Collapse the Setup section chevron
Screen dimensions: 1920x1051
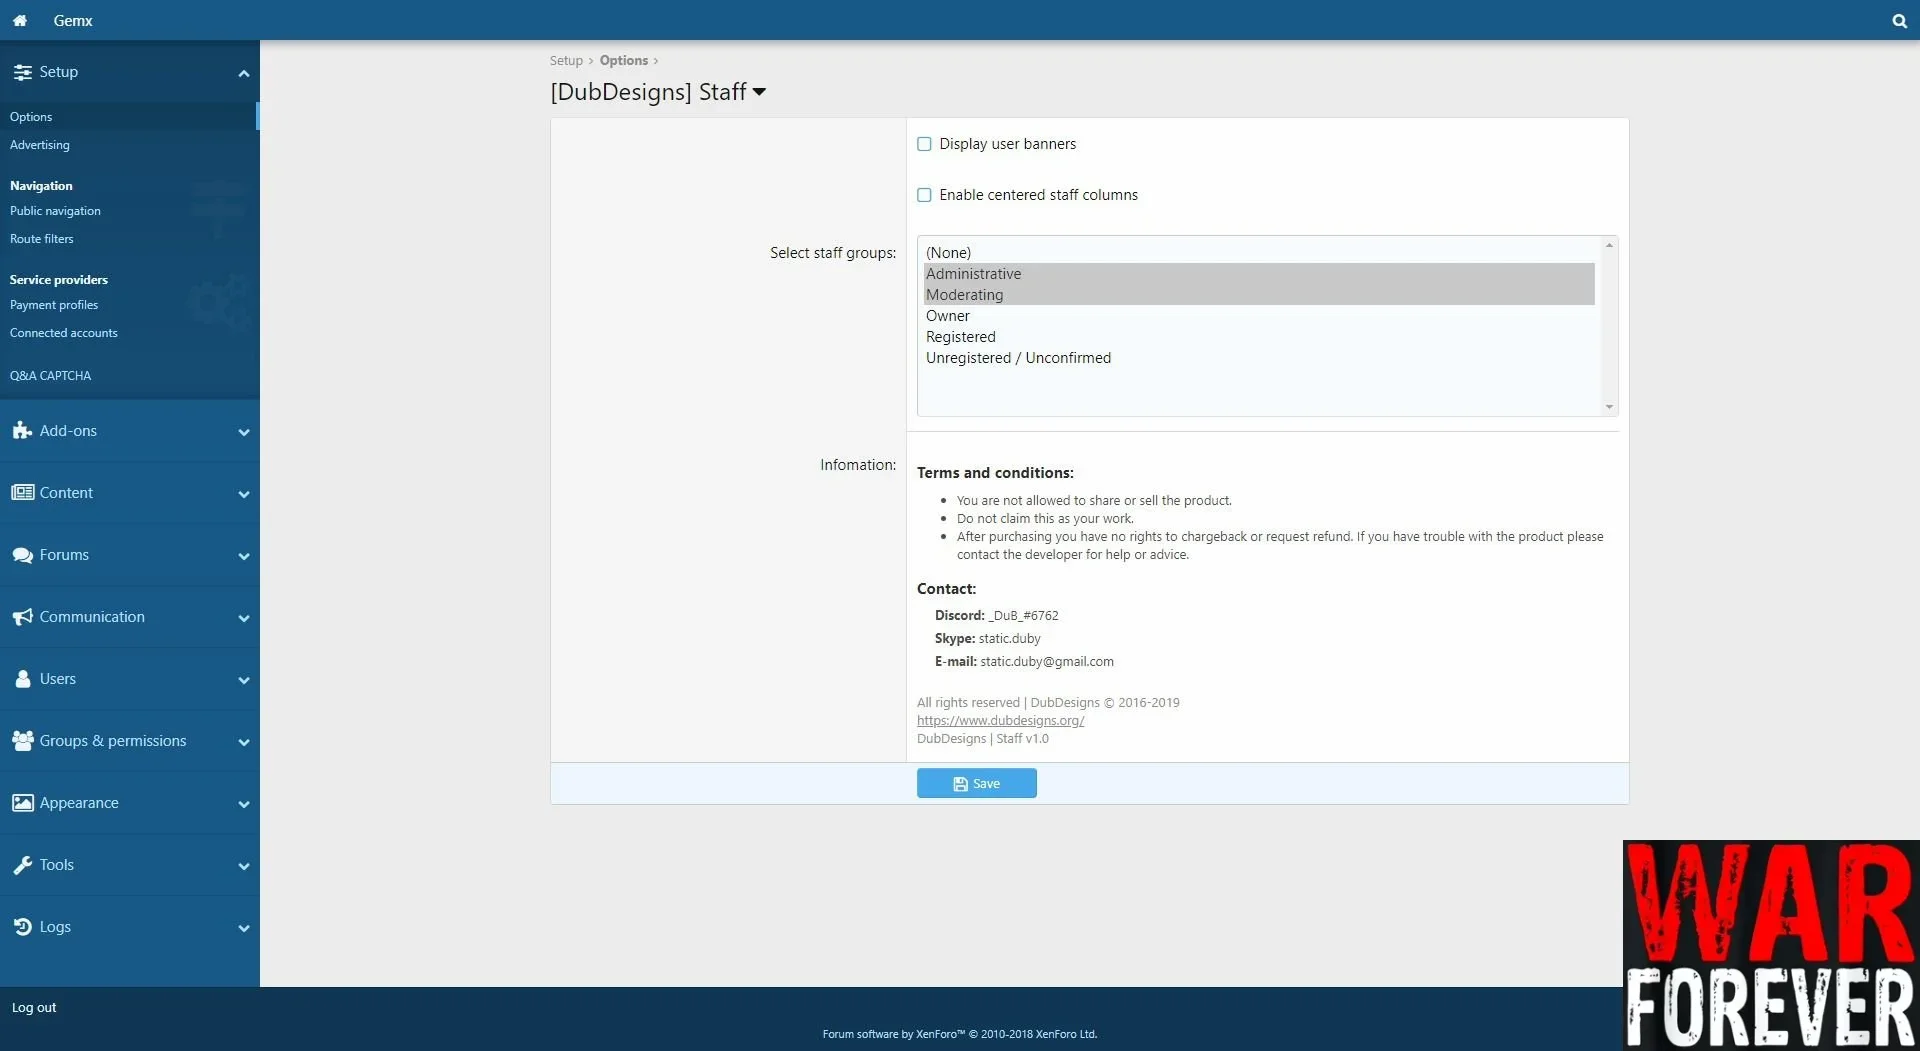[x=243, y=73]
